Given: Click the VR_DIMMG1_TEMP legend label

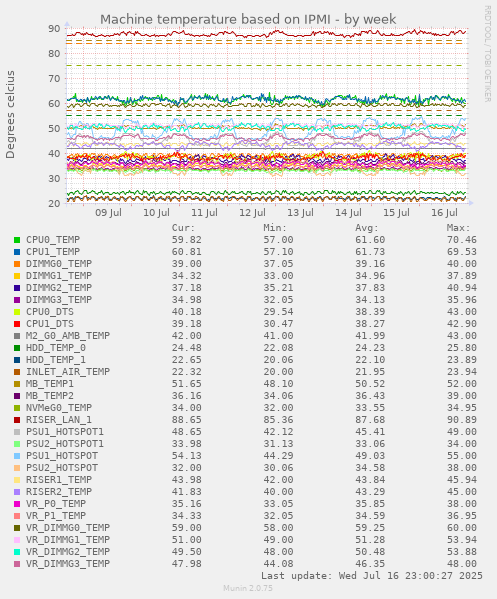Looking at the screenshot, I should coord(68,540).
